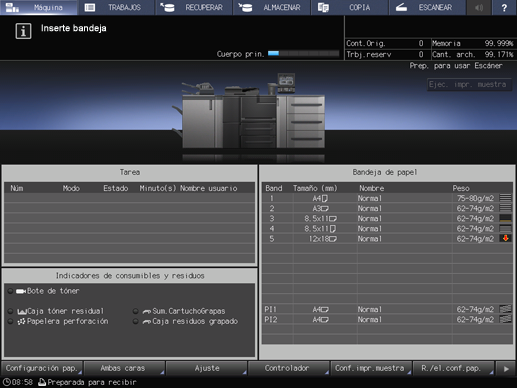
Task: Mute sound with the speaker icon
Action: tap(479, 7)
